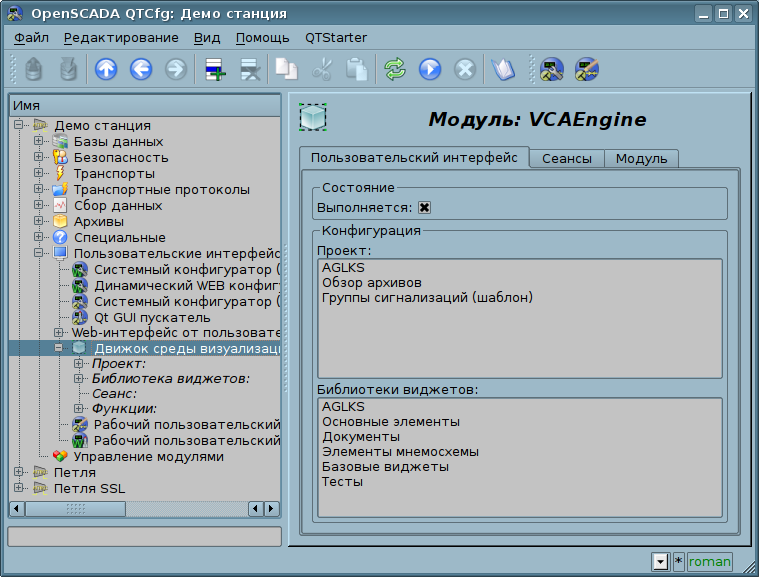Click the Безопасность keys icon in tree
This screenshot has width=759, height=577.
(x=60, y=157)
